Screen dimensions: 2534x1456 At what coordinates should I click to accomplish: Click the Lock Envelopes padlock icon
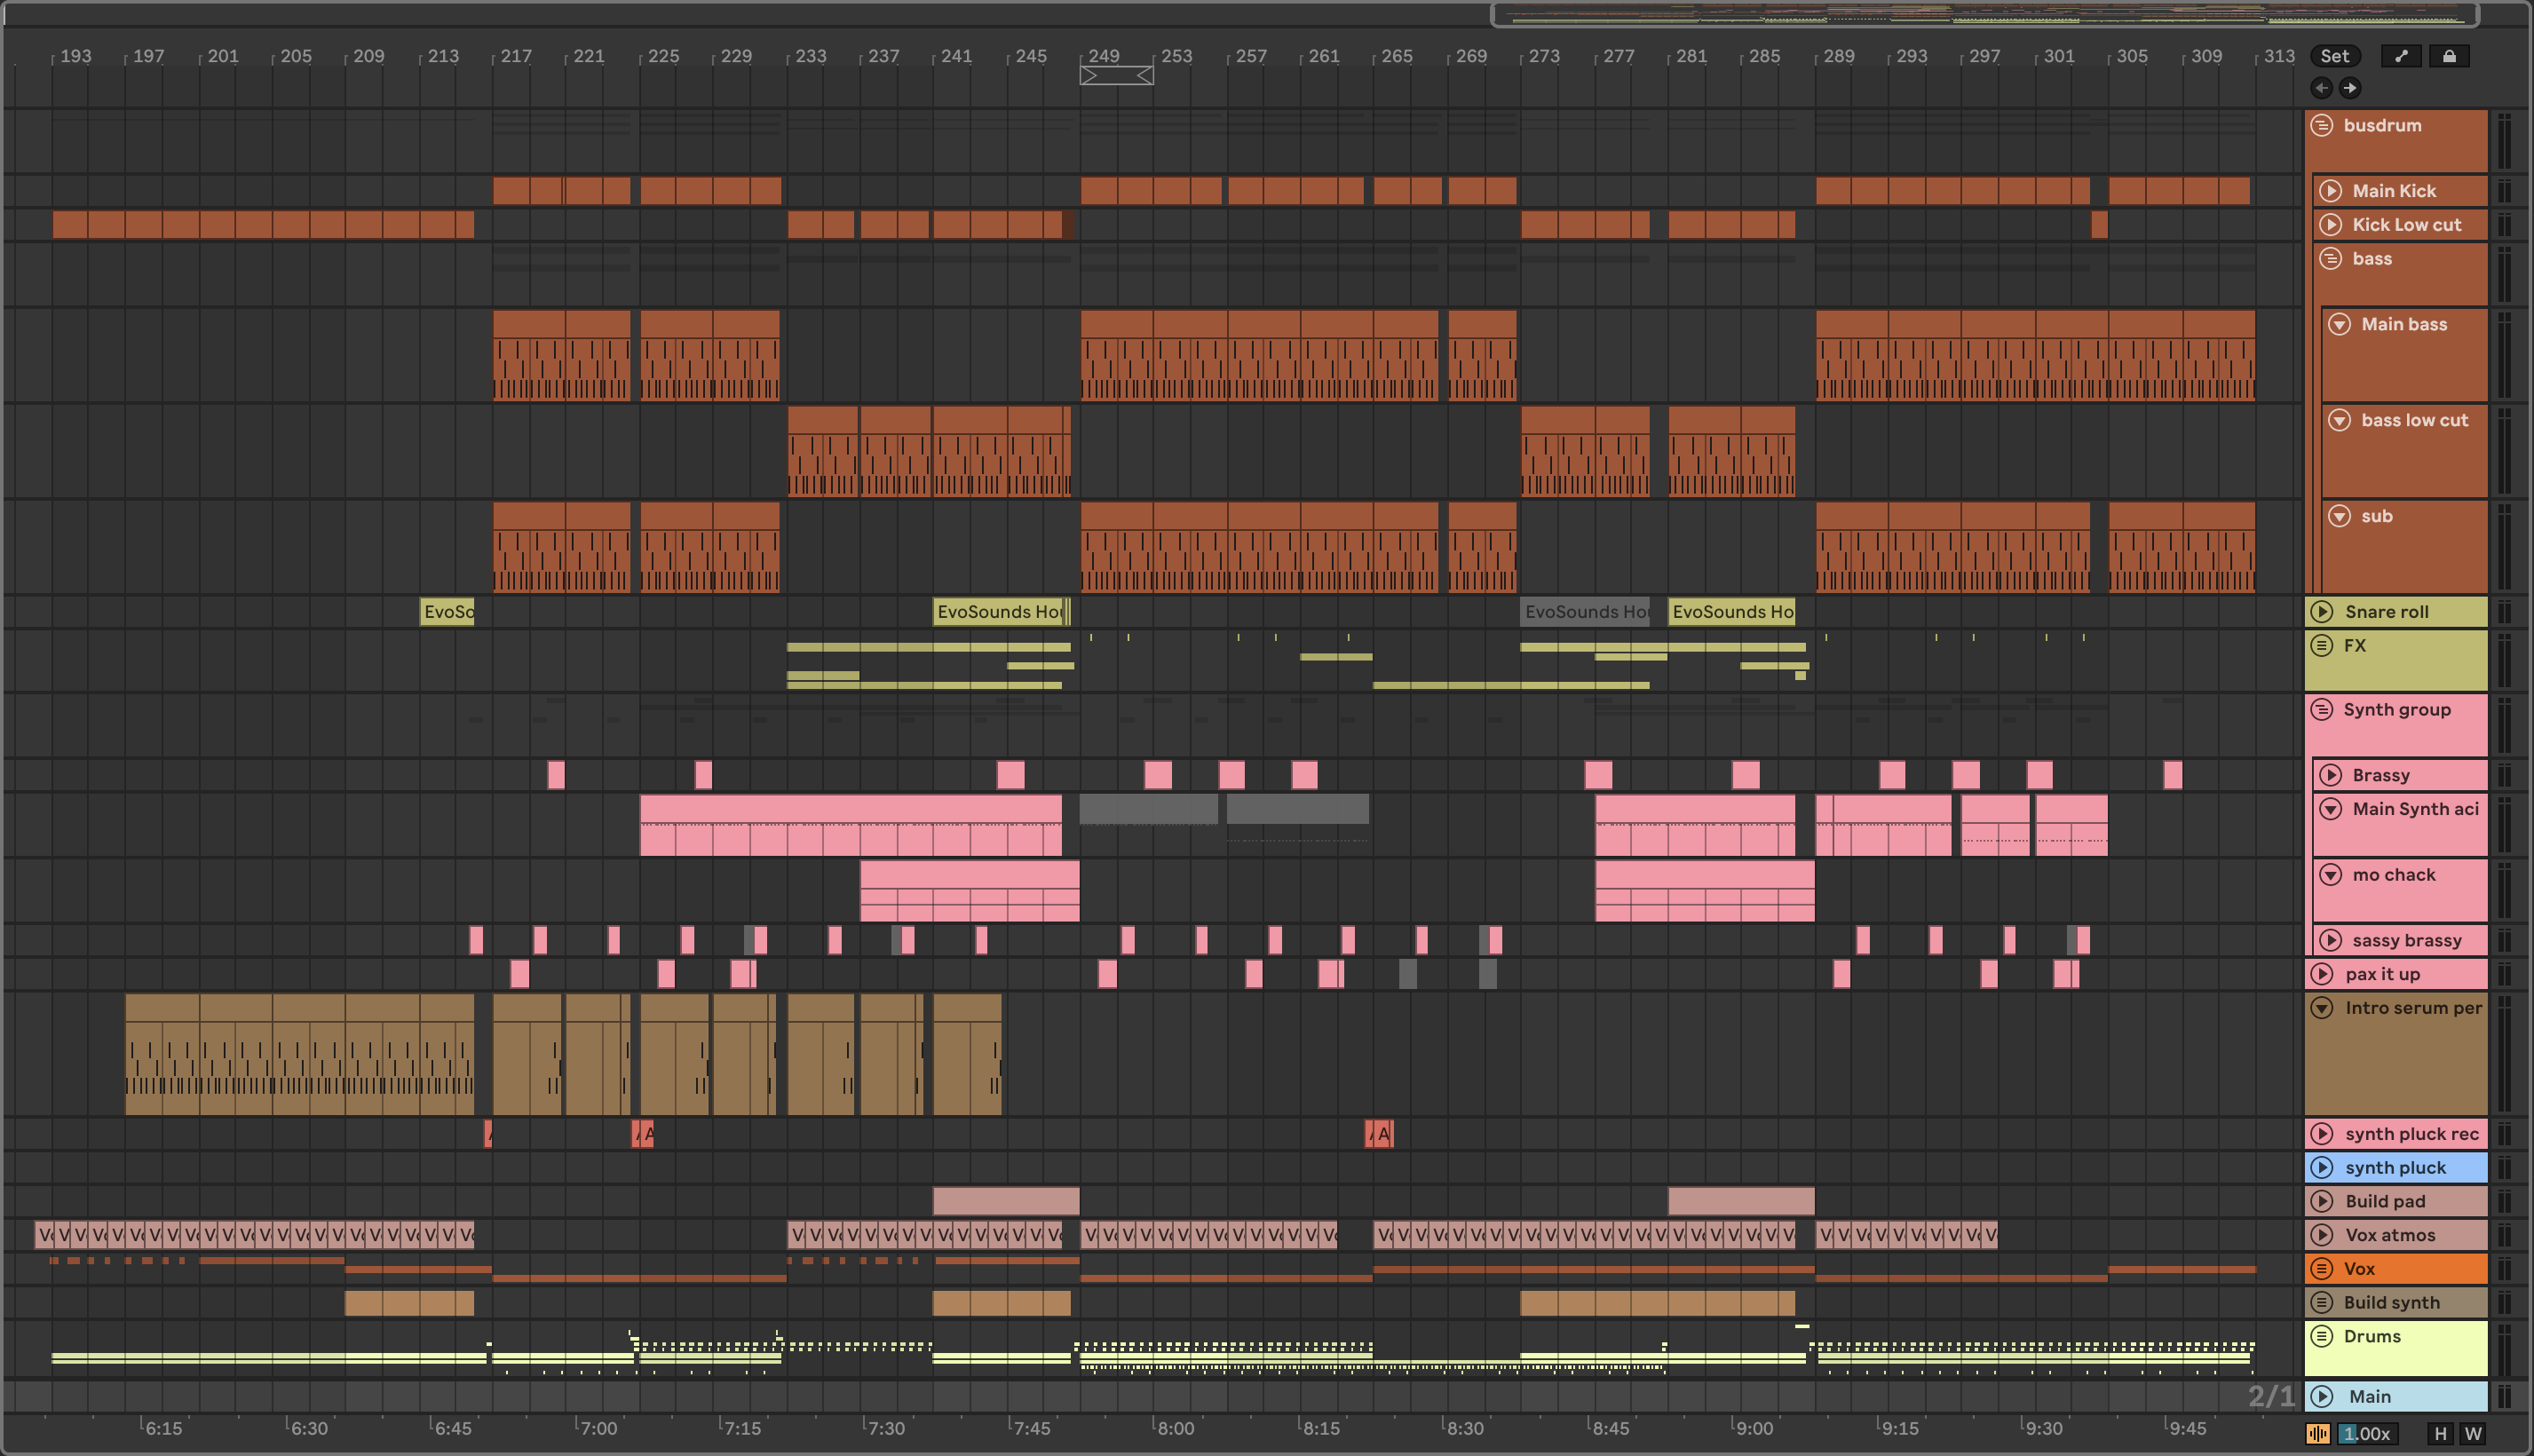(x=2449, y=56)
